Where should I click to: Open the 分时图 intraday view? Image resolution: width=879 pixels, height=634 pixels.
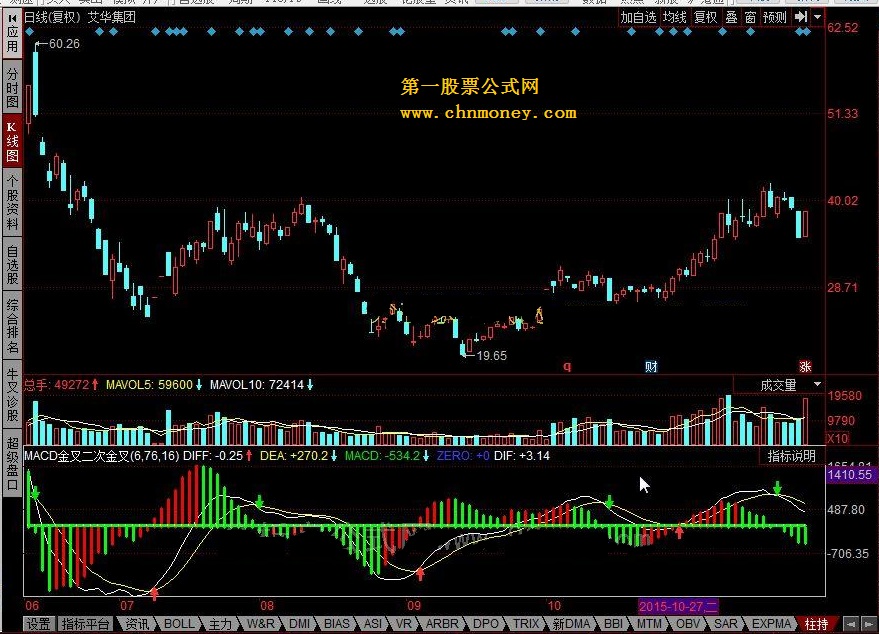tap(12, 88)
